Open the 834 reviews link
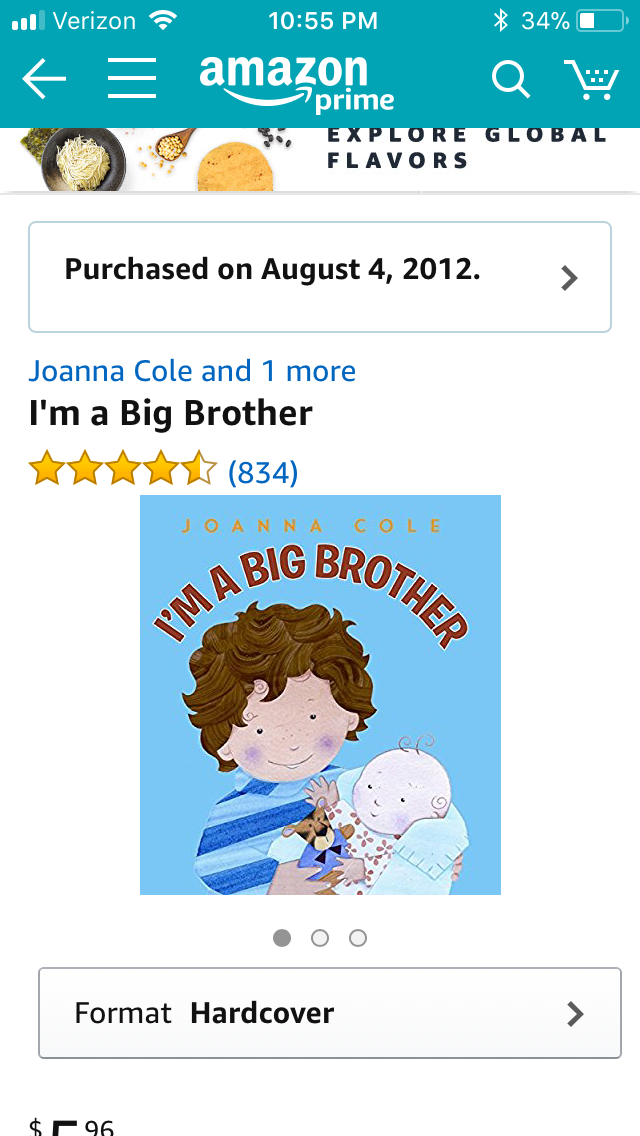This screenshot has height=1136, width=640. 262,472
